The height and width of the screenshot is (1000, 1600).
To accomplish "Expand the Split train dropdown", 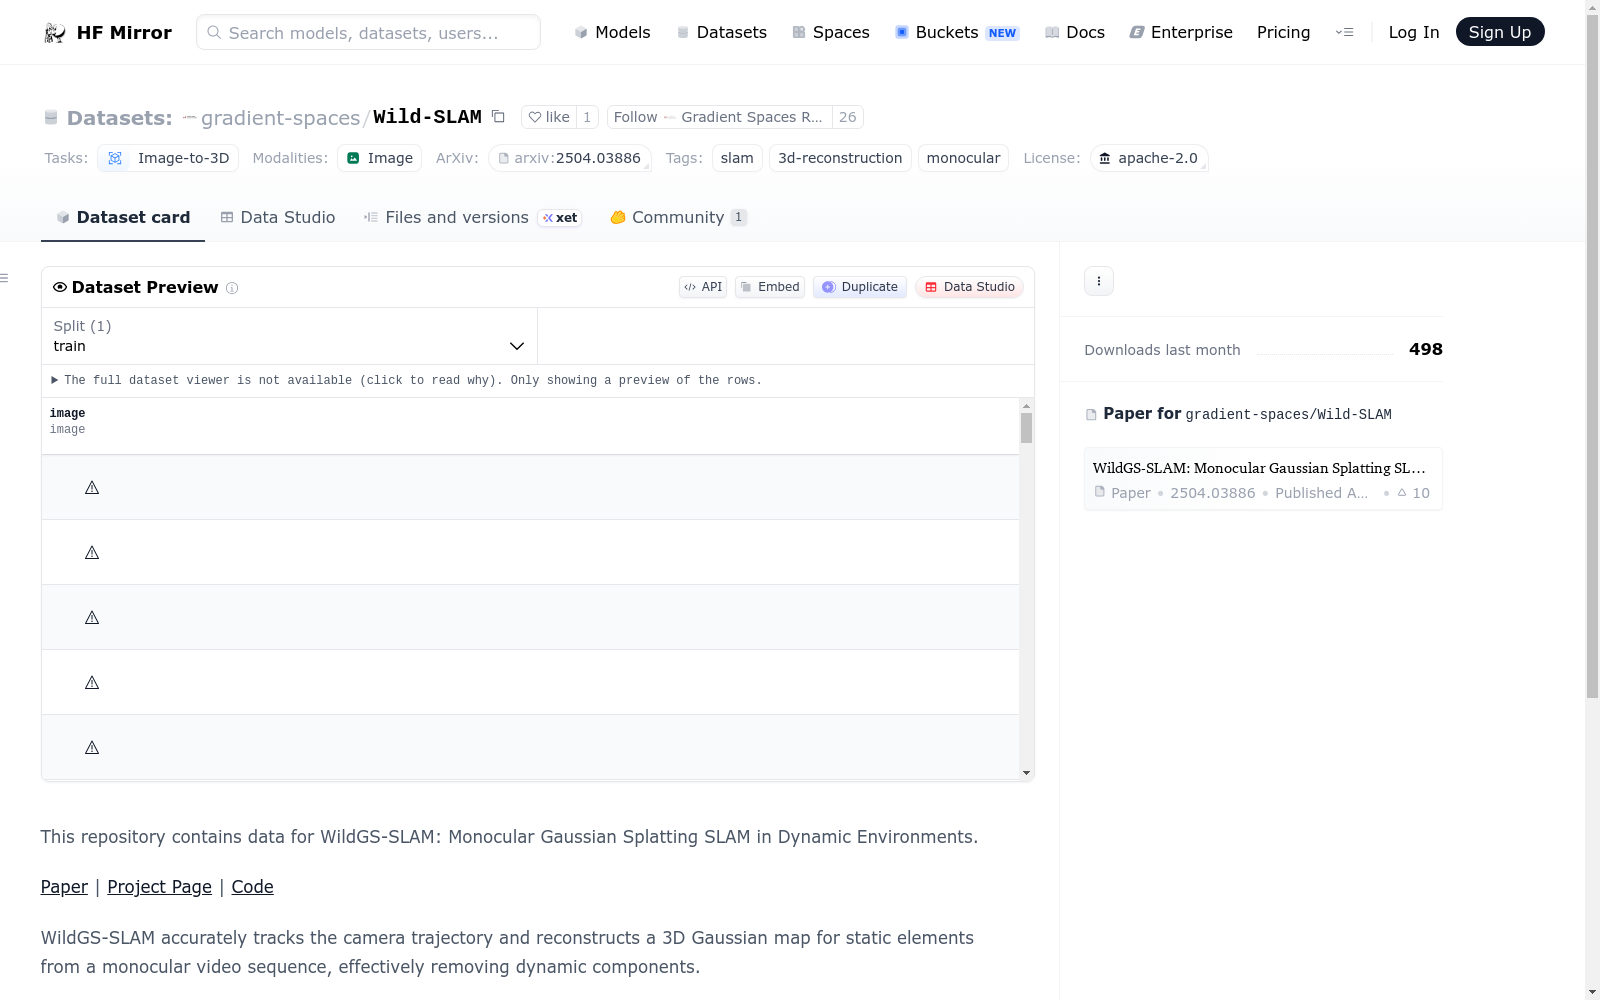I will coord(289,336).
